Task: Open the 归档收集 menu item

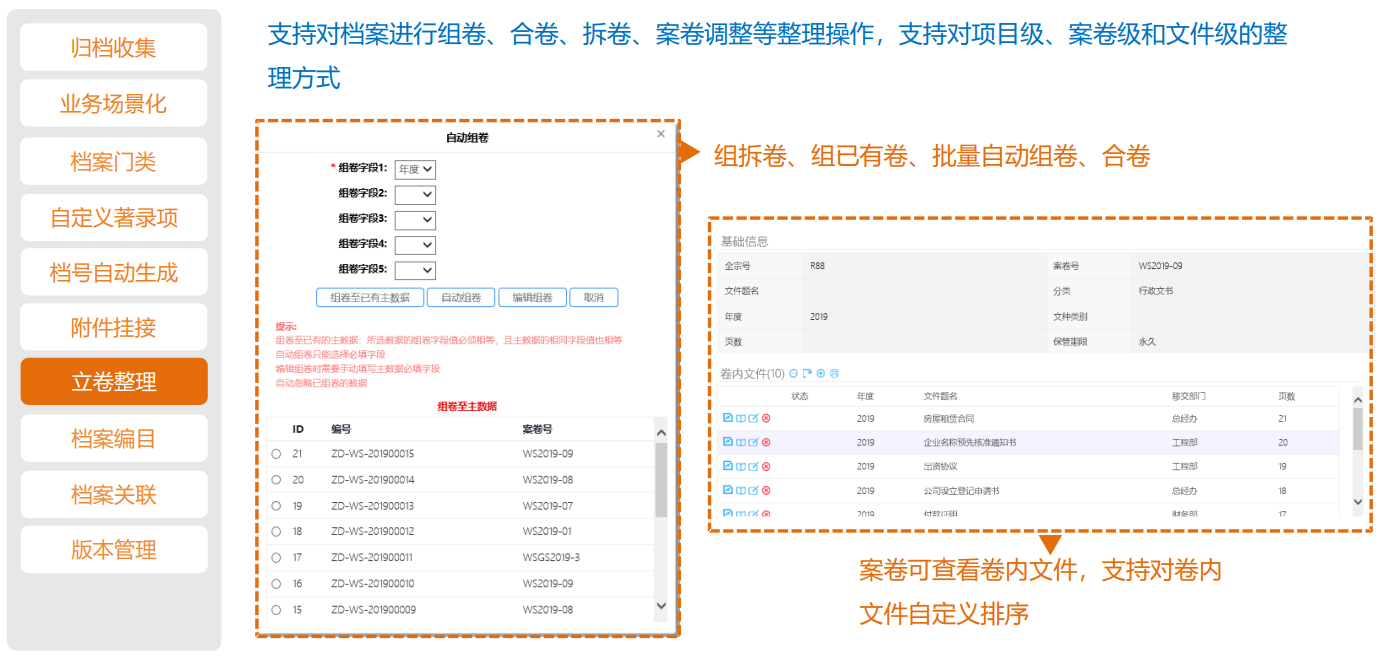Action: click(x=113, y=48)
